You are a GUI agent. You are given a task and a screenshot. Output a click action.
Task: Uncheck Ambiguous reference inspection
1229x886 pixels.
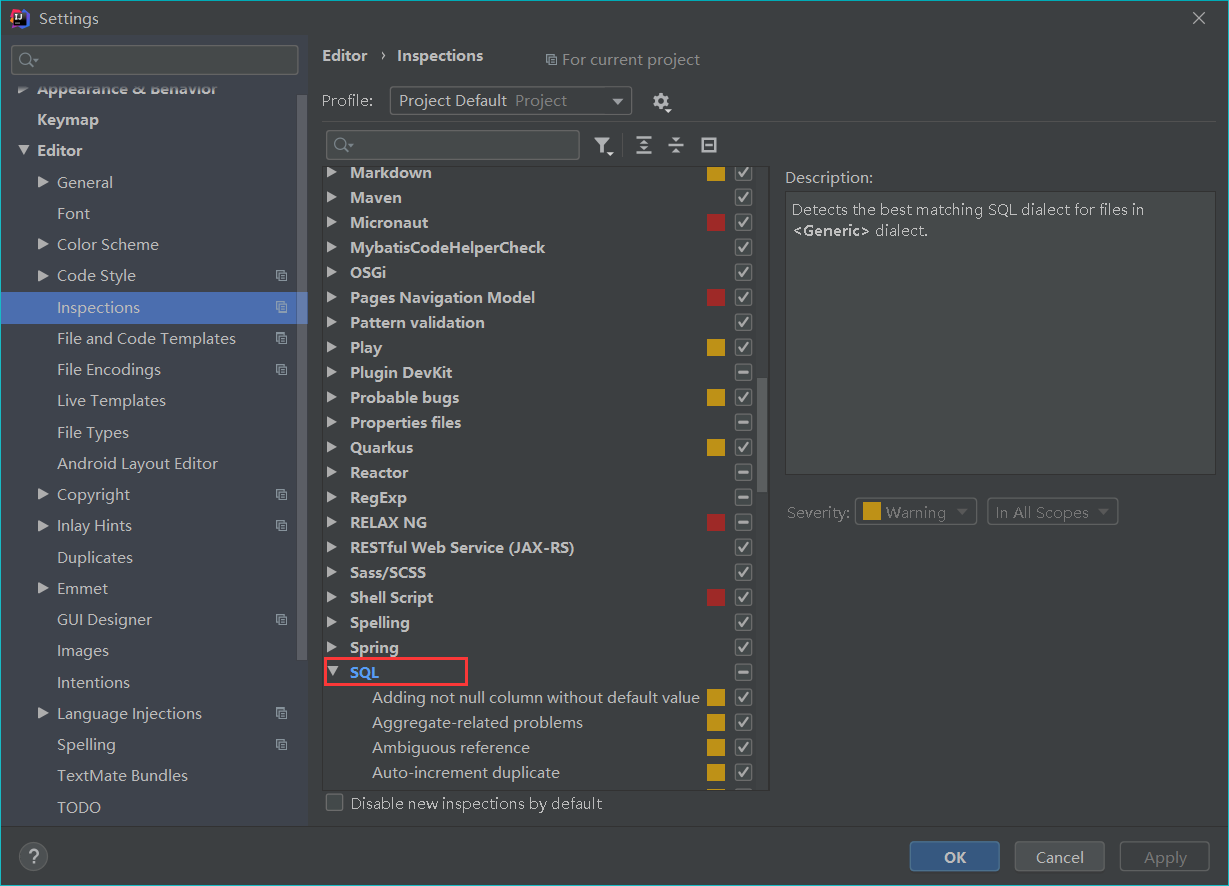pos(743,748)
